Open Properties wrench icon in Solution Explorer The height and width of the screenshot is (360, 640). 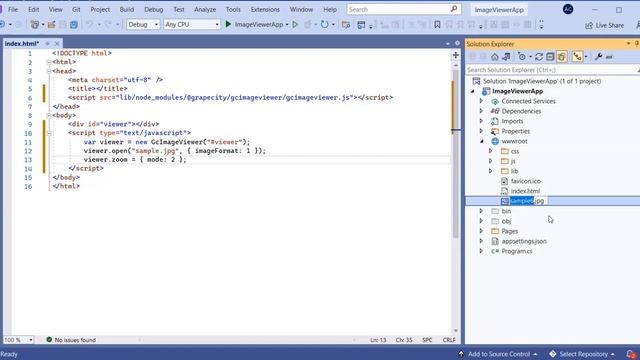click(598, 57)
